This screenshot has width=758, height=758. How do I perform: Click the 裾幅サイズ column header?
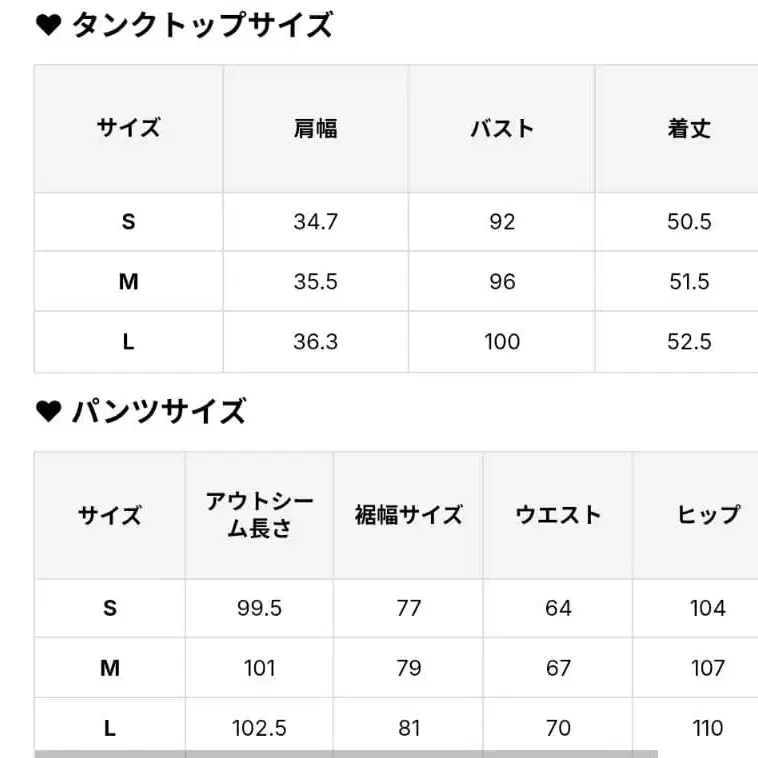coord(408,515)
